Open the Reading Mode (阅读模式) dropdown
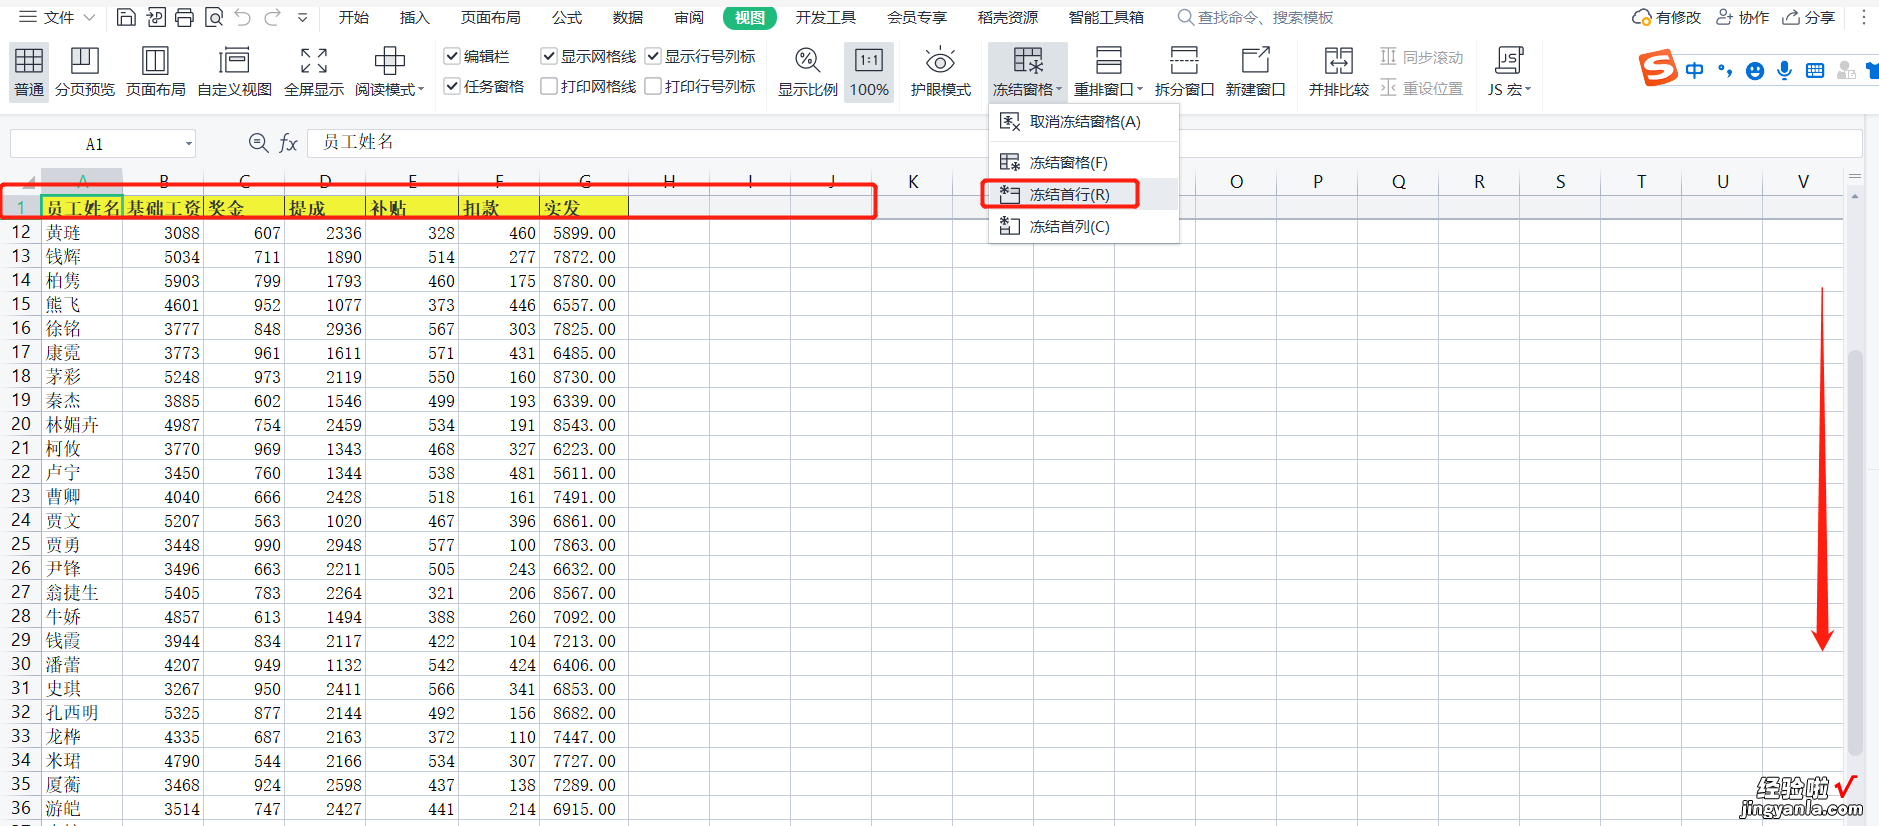The width and height of the screenshot is (1879, 826). 389,71
